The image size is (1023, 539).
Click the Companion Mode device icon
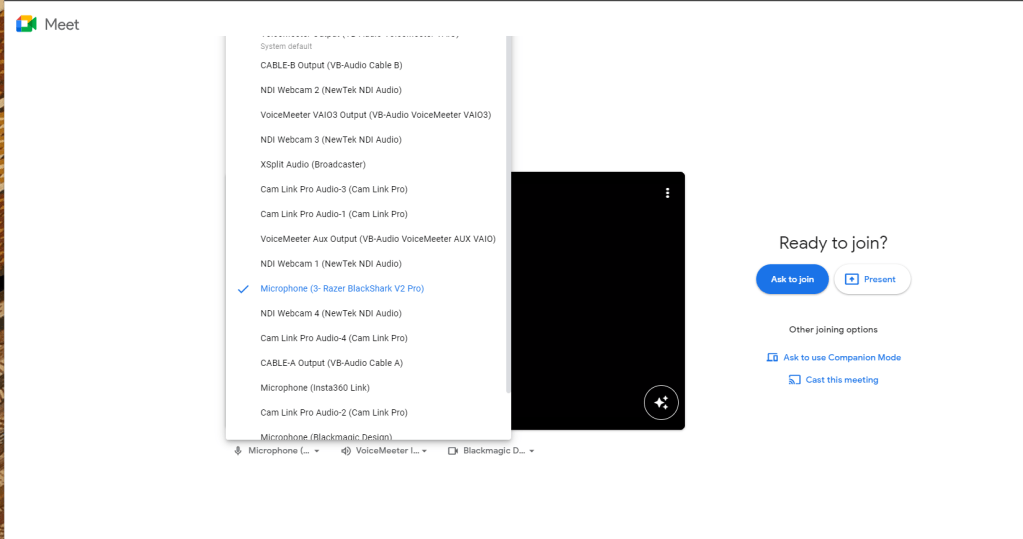coord(772,358)
